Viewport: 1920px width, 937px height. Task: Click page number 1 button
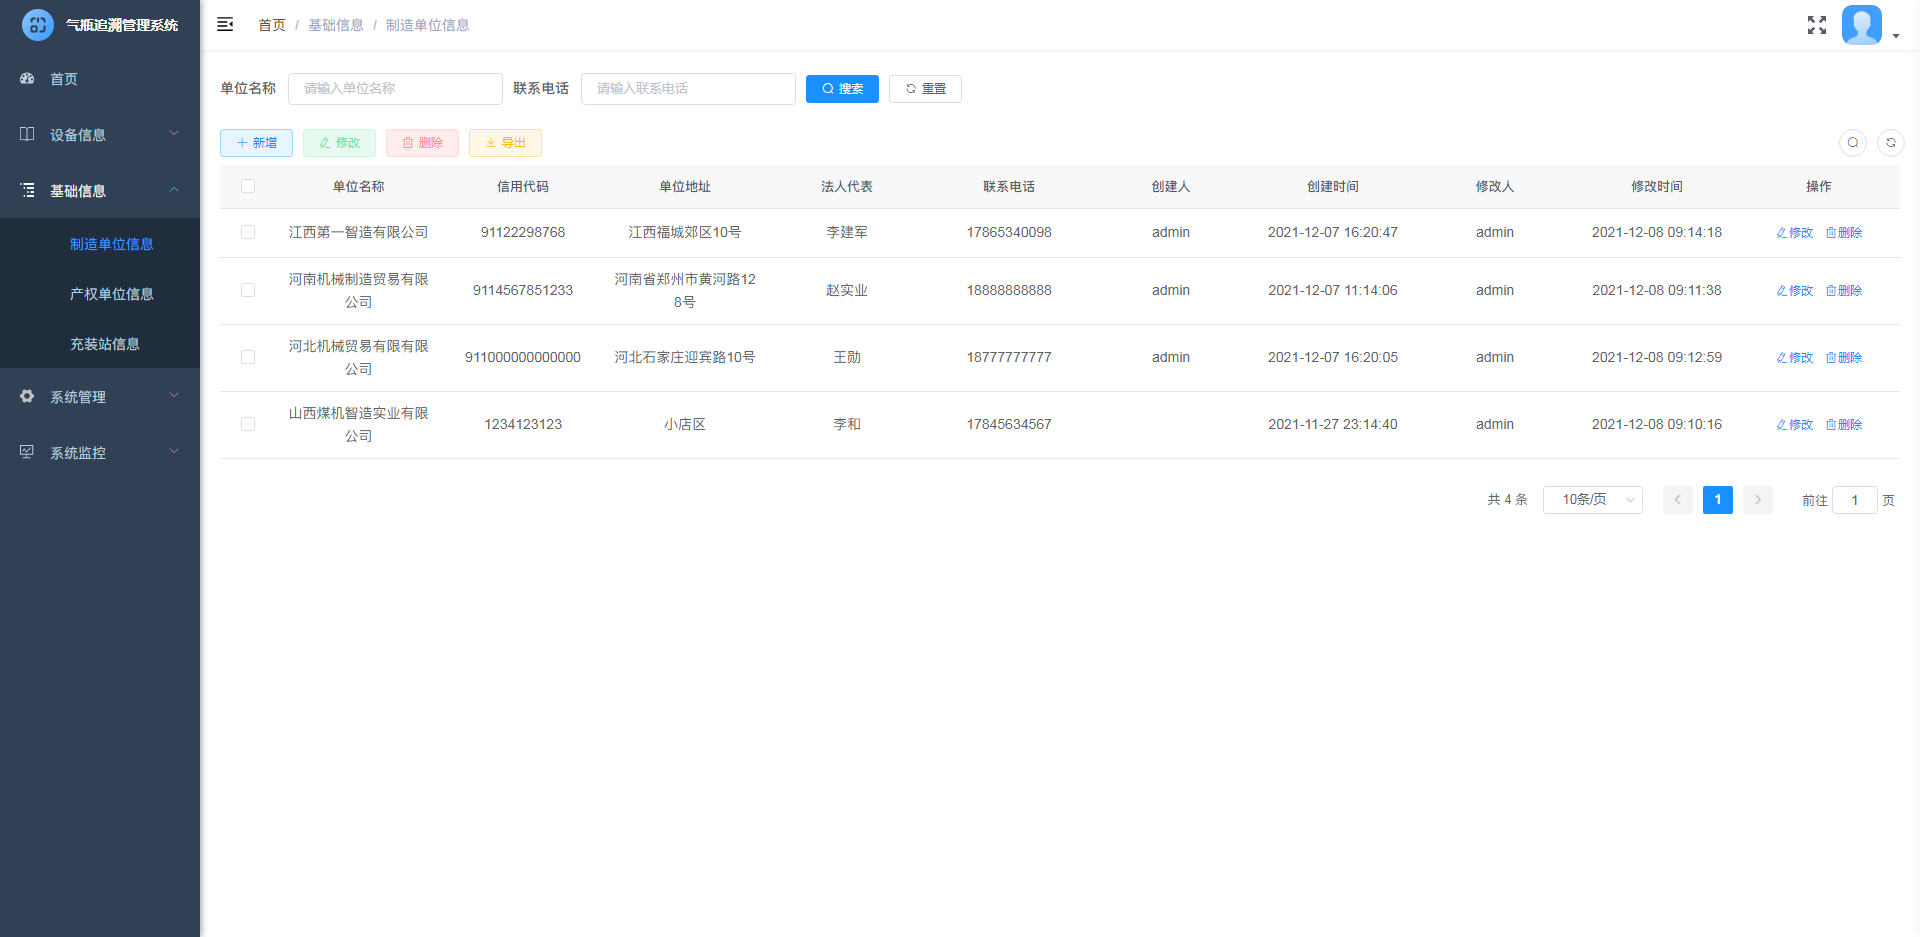pos(1718,500)
